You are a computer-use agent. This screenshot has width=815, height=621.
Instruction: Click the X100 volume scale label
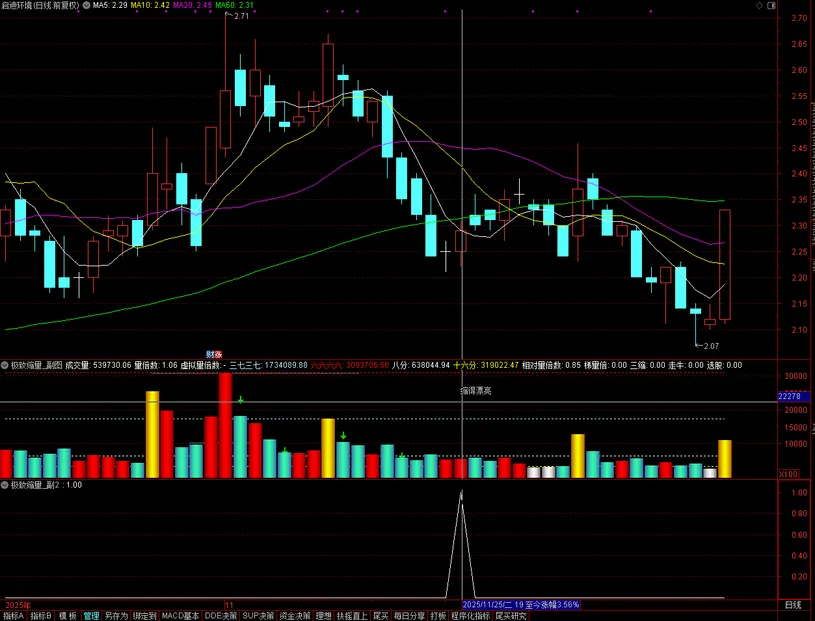788,473
